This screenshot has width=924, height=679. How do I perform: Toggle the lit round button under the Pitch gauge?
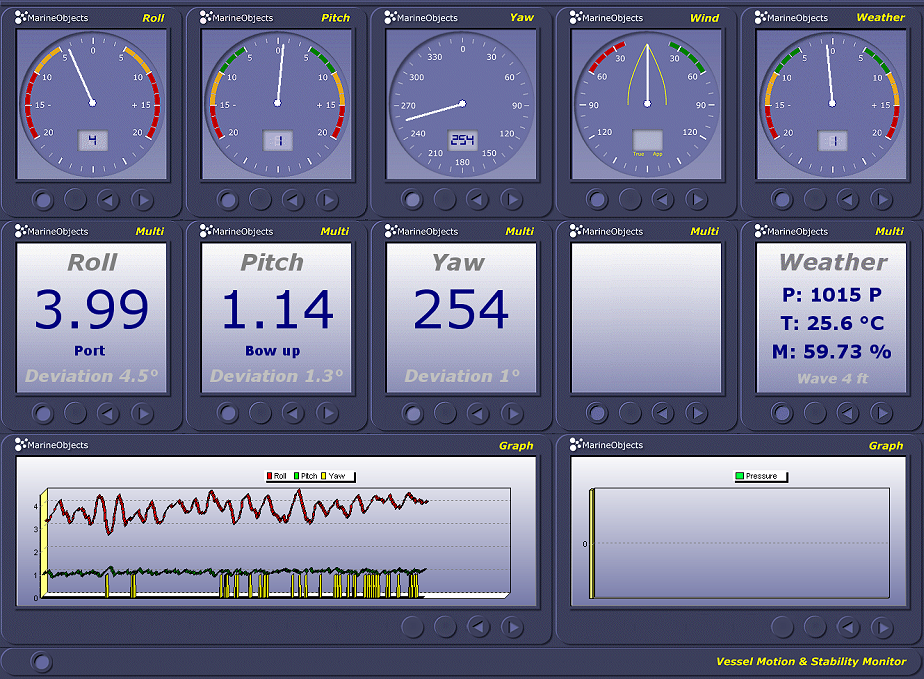pos(228,200)
